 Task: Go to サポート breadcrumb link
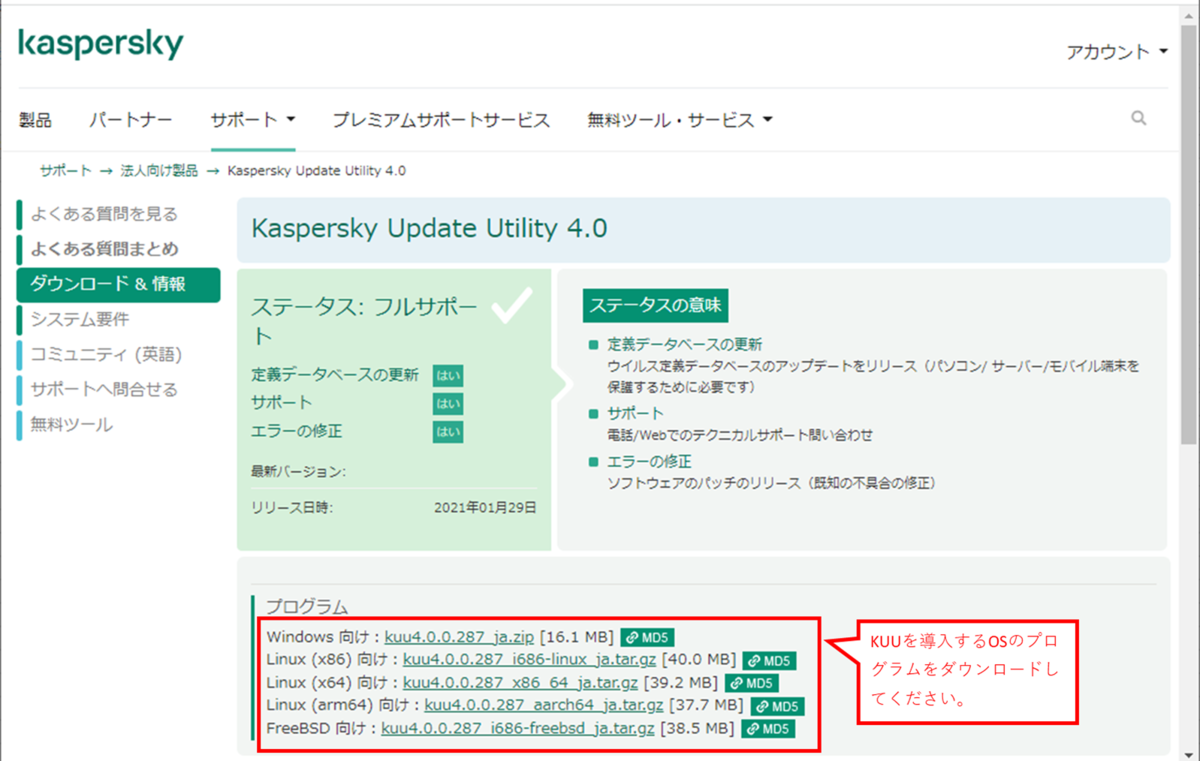[65, 171]
